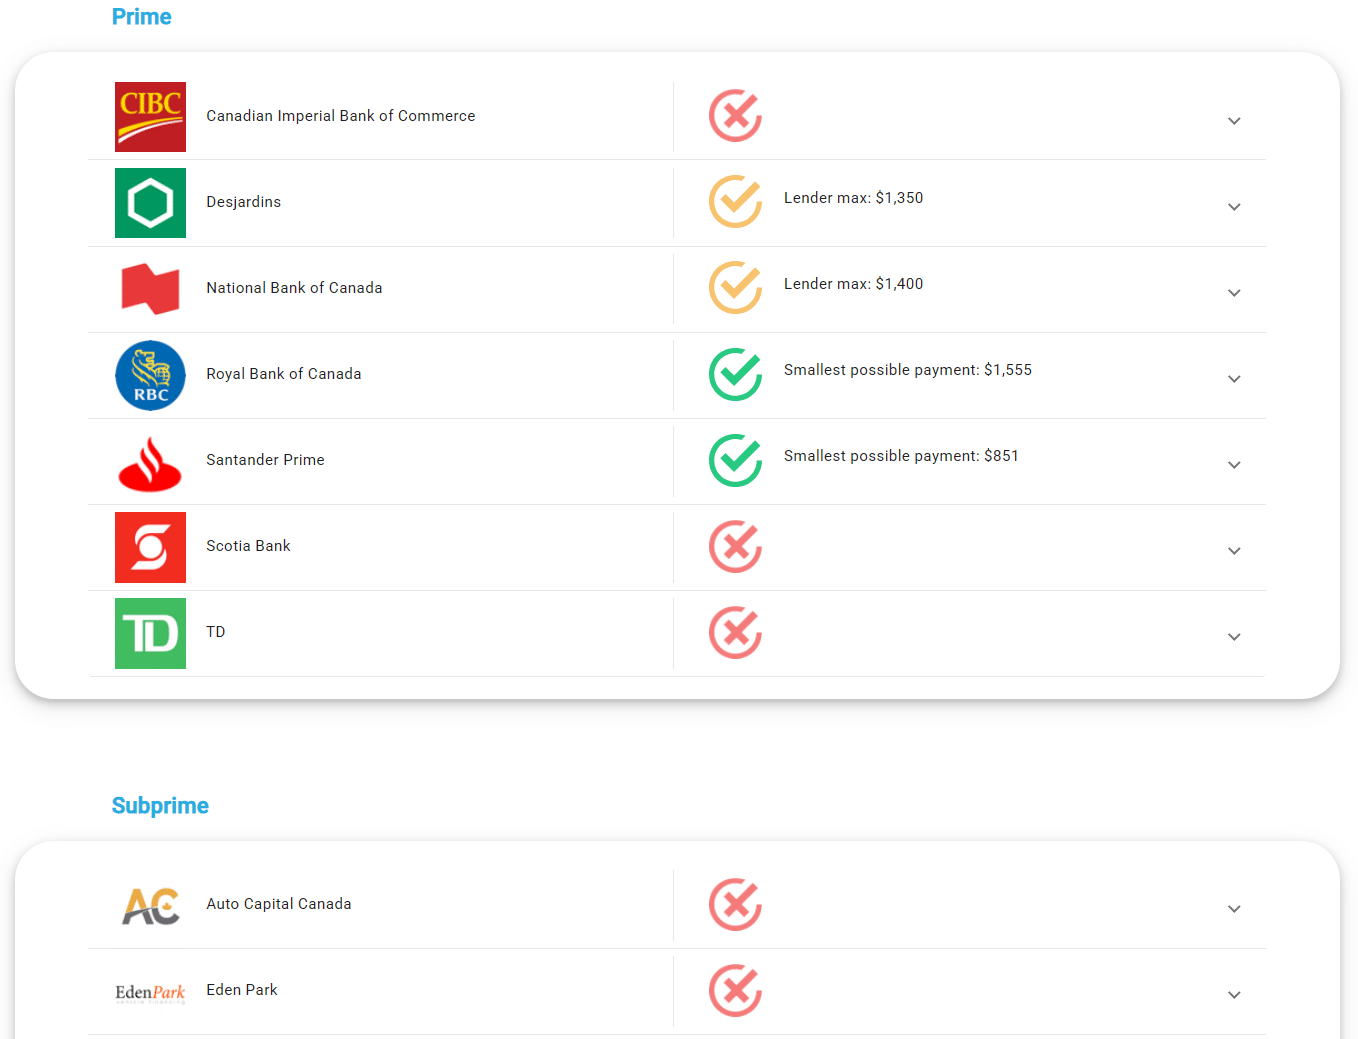Click the TD green logo
The width and height of the screenshot is (1358, 1039).
click(x=150, y=633)
